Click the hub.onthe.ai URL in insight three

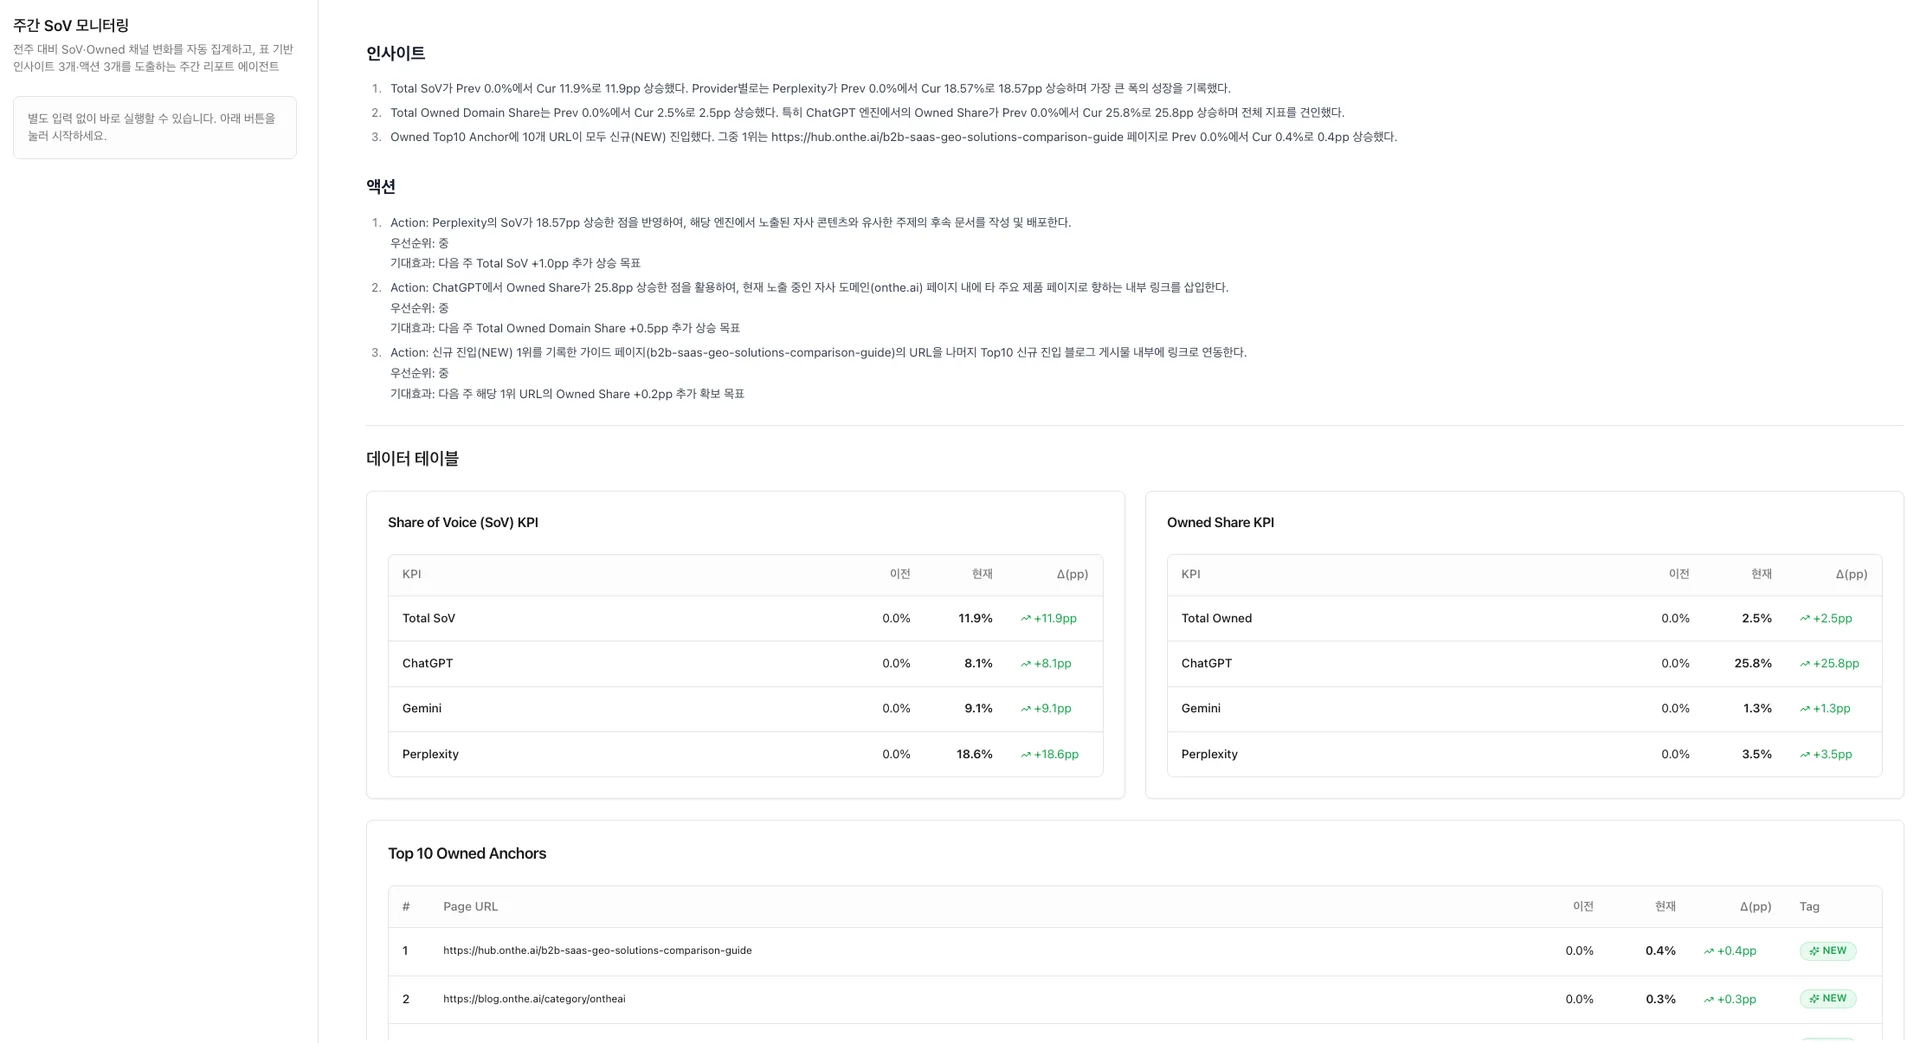(x=946, y=137)
